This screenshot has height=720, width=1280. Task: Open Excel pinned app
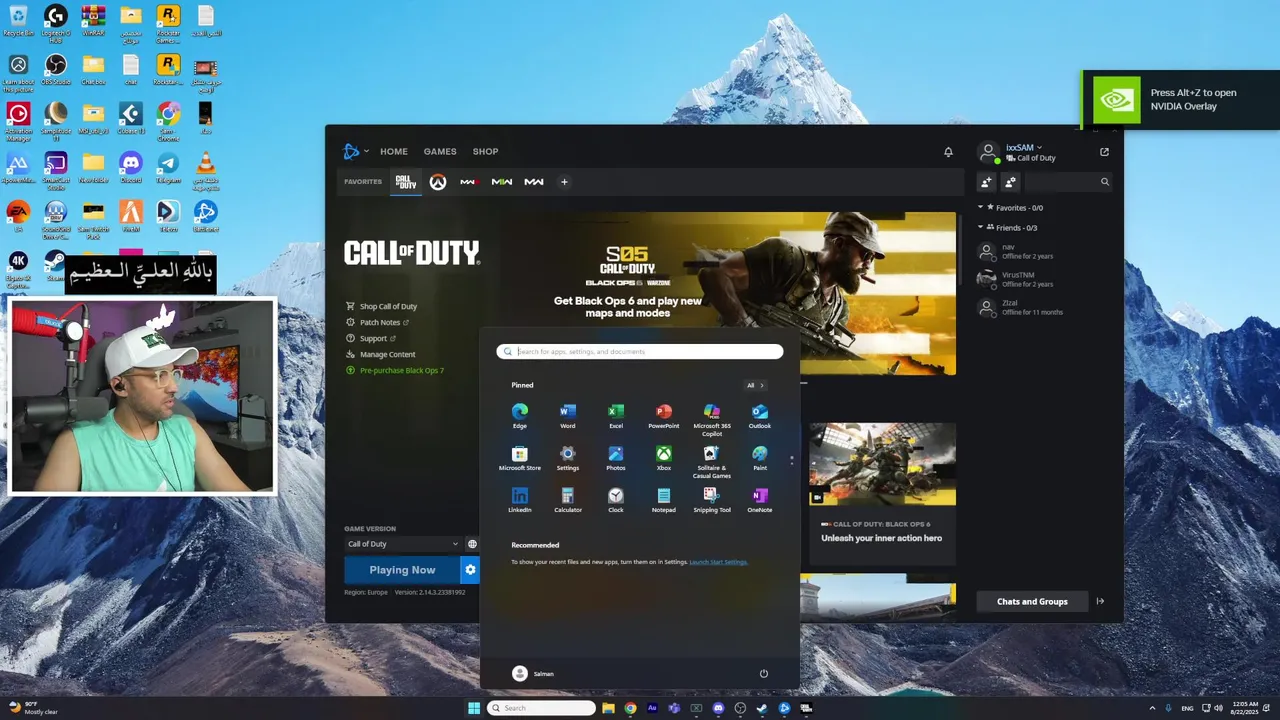(x=616, y=416)
